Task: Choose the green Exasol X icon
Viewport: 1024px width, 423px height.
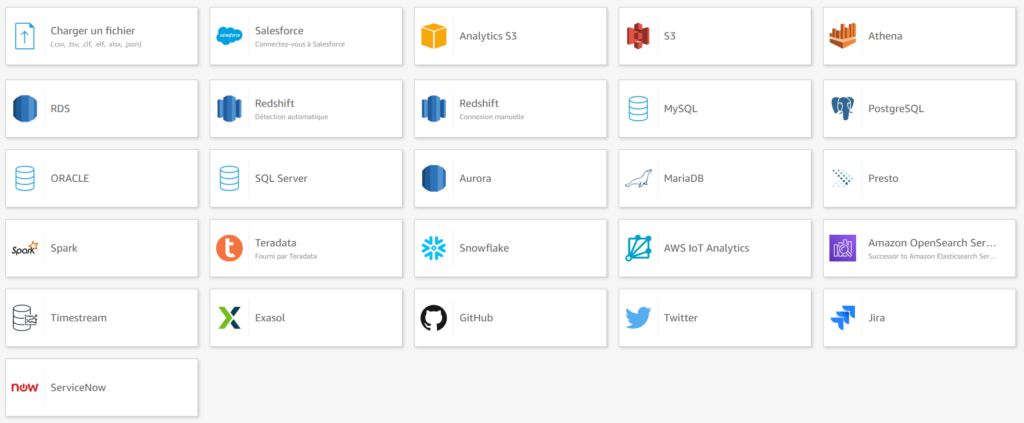Action: [x=229, y=318]
